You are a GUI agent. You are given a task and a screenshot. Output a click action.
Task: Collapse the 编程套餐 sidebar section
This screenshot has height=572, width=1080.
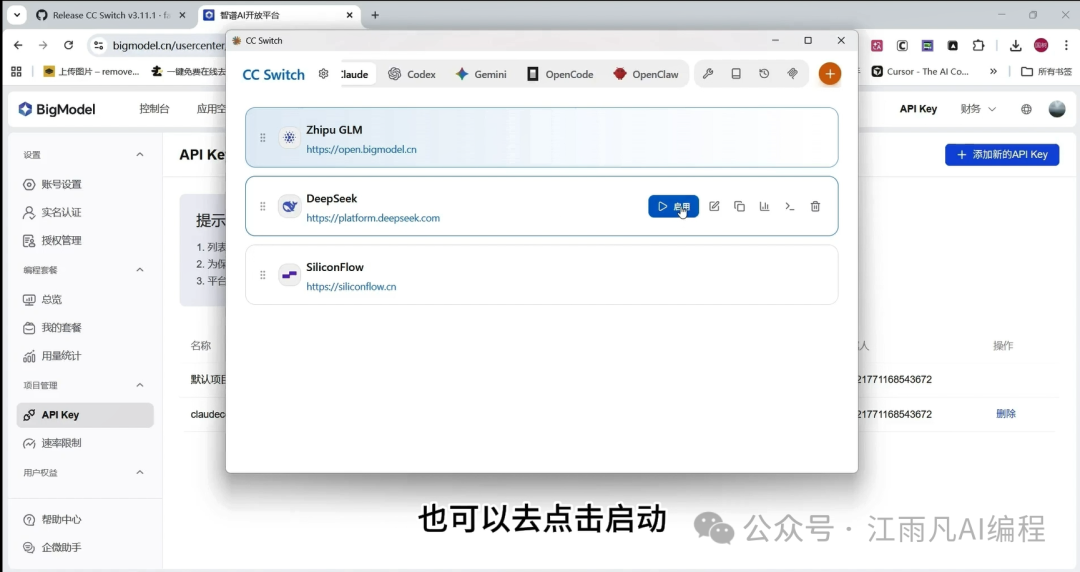pyautogui.click(x=140, y=269)
